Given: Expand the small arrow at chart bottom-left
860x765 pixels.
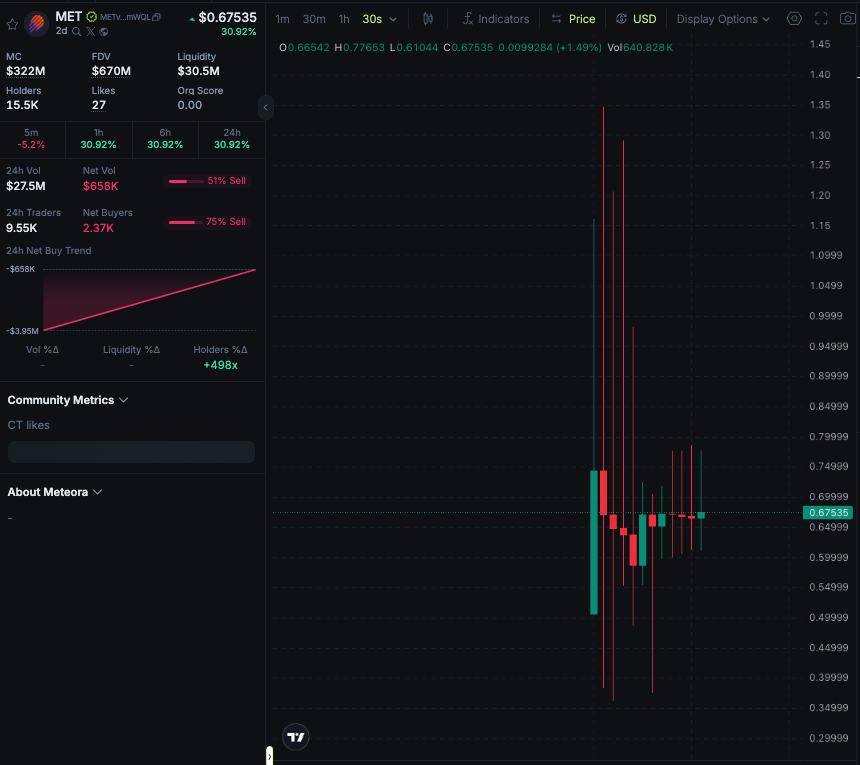Looking at the screenshot, I should (269, 756).
